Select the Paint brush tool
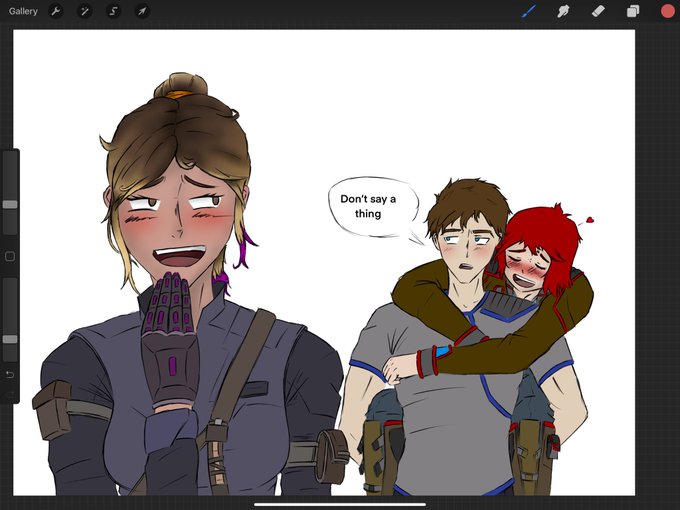 pyautogui.click(x=529, y=11)
